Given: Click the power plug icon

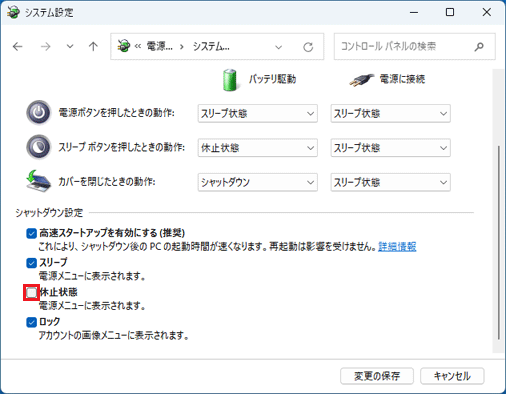Looking at the screenshot, I should point(362,80).
